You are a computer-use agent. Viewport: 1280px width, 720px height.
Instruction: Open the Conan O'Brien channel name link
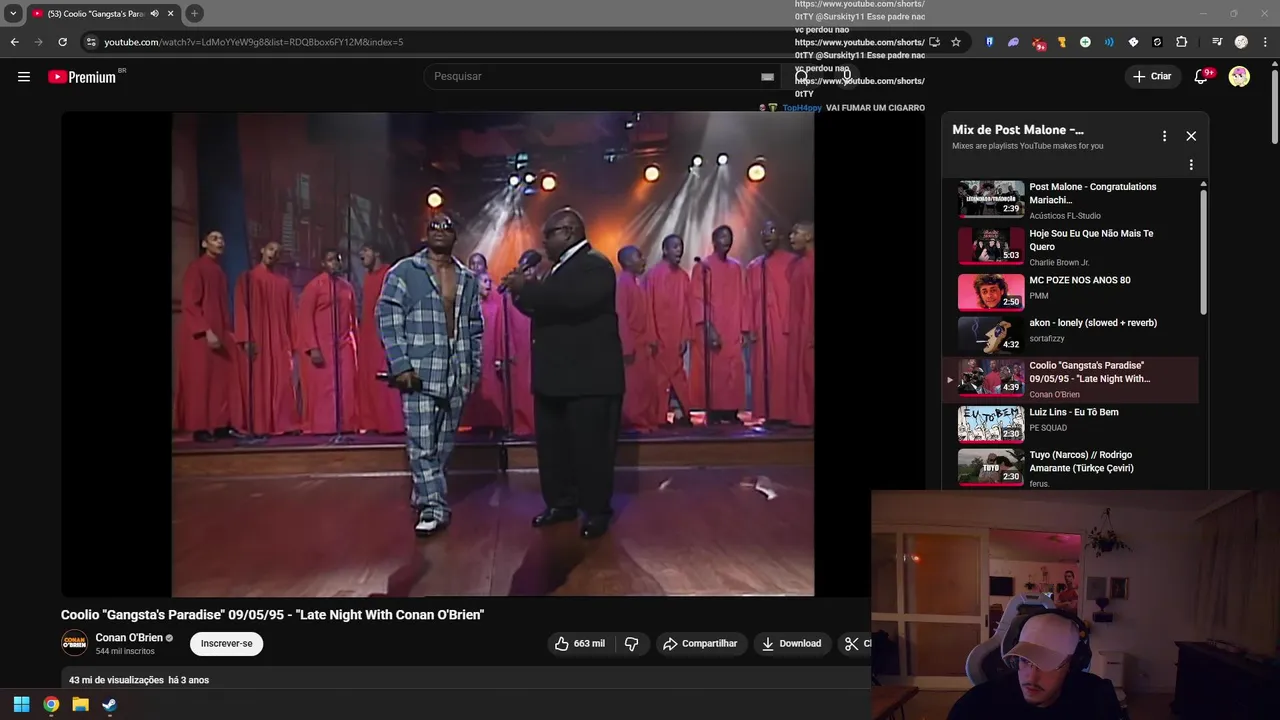point(129,637)
